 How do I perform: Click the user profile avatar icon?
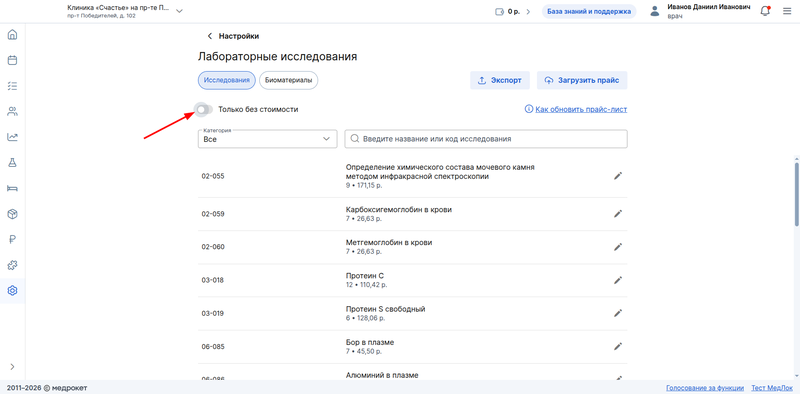point(655,11)
